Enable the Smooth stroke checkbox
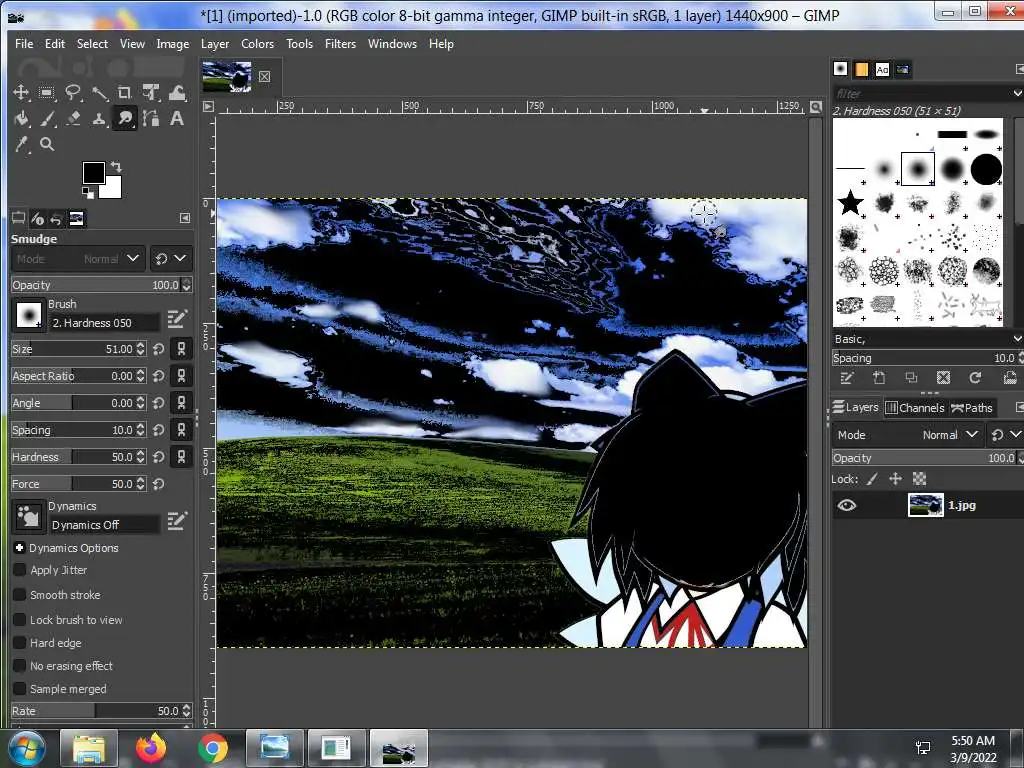1024x768 pixels. [20, 595]
